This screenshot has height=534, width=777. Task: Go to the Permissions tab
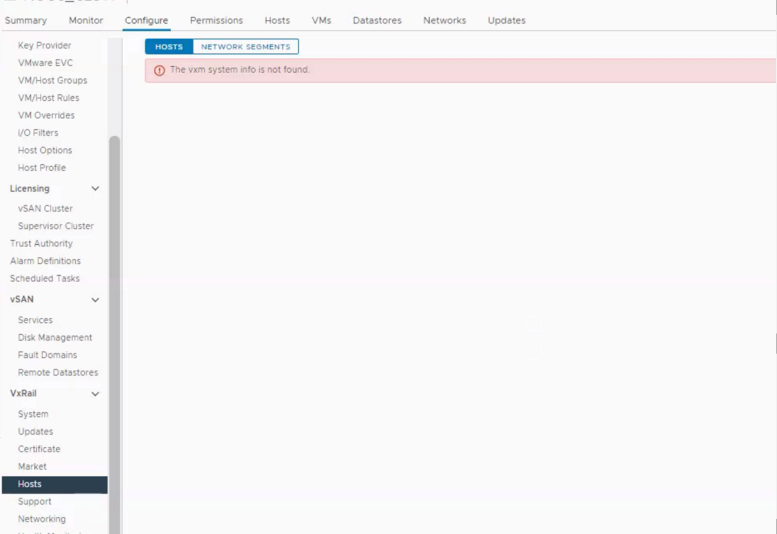point(217,20)
